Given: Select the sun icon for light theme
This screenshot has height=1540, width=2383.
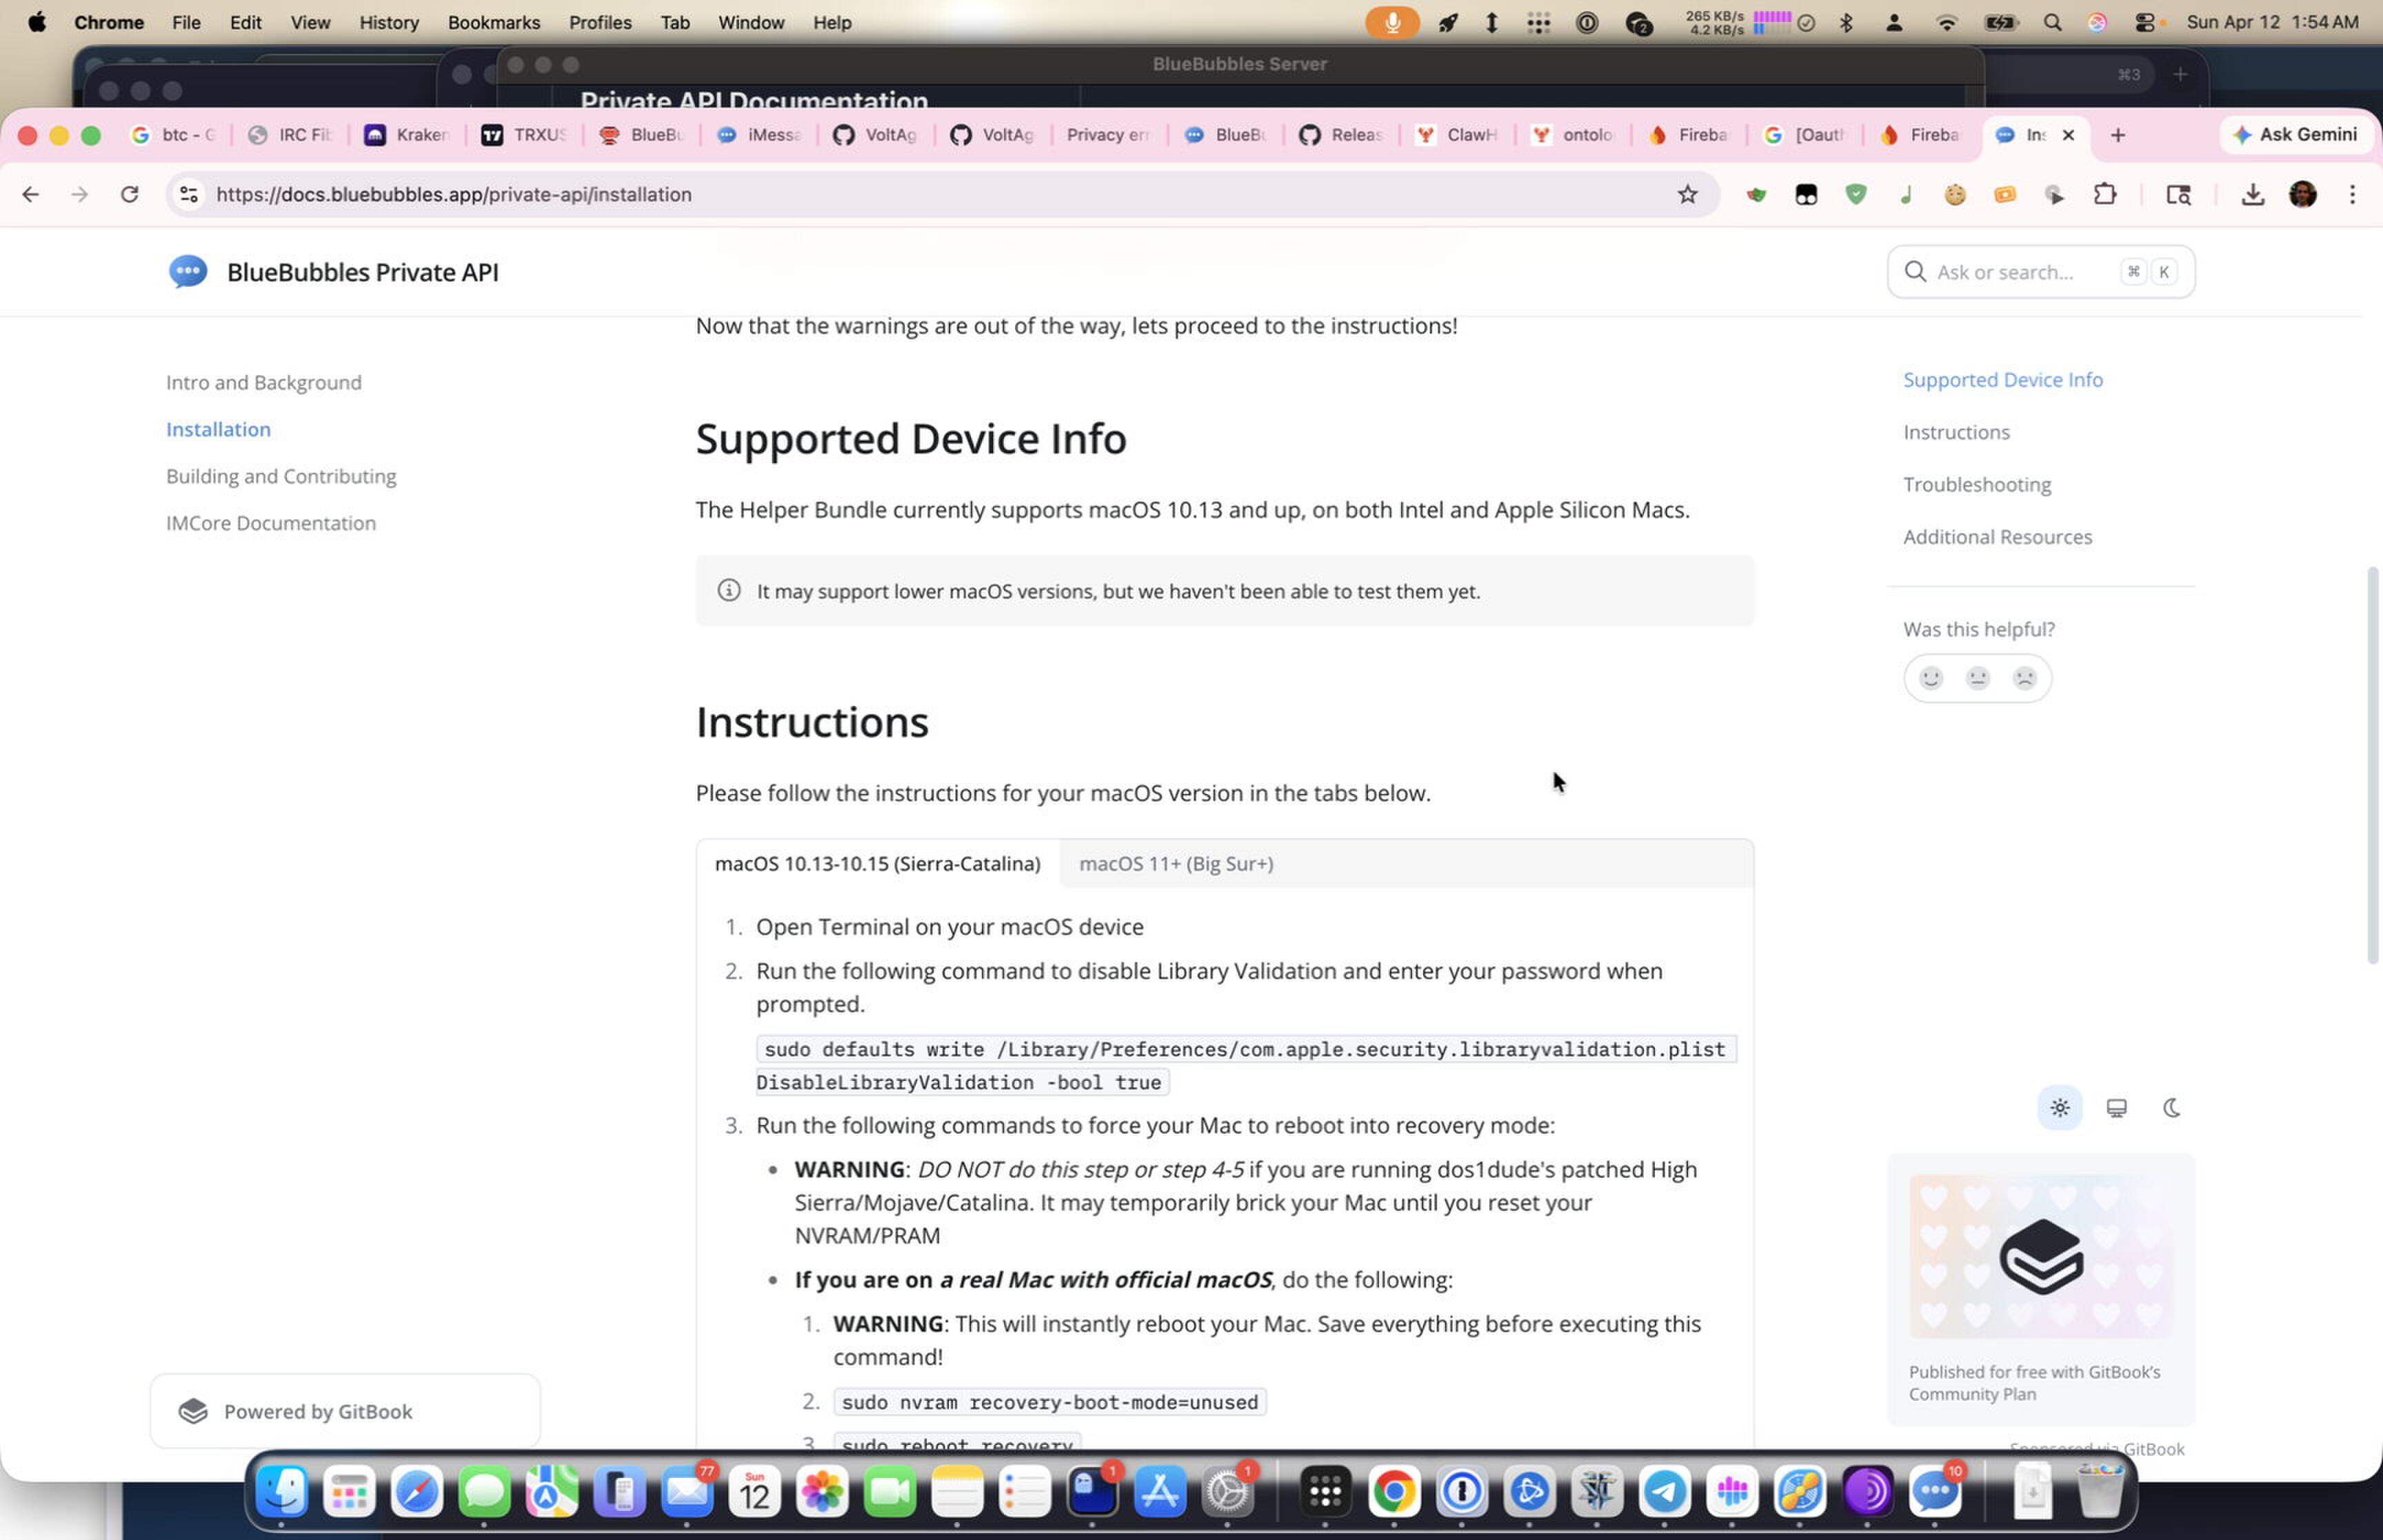Looking at the screenshot, I should (x=2059, y=1107).
